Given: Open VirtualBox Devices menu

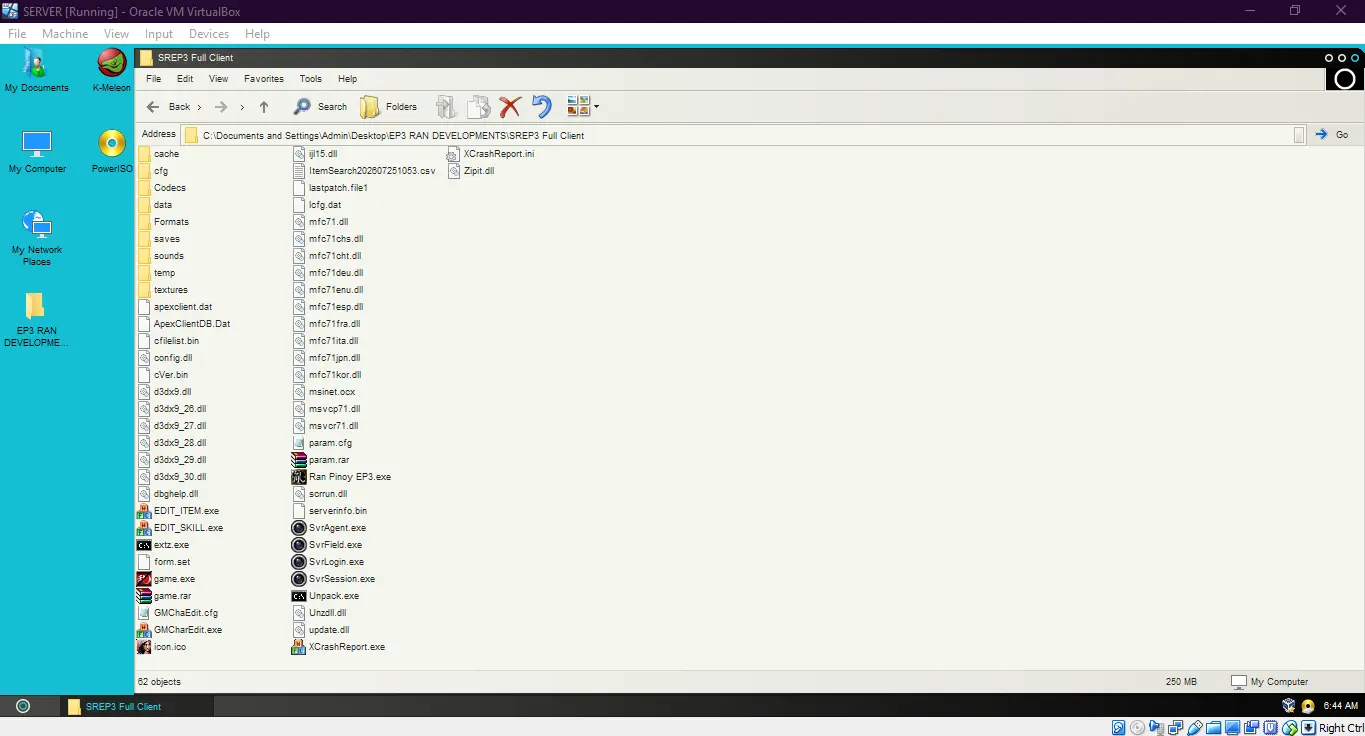Looking at the screenshot, I should coord(208,34).
